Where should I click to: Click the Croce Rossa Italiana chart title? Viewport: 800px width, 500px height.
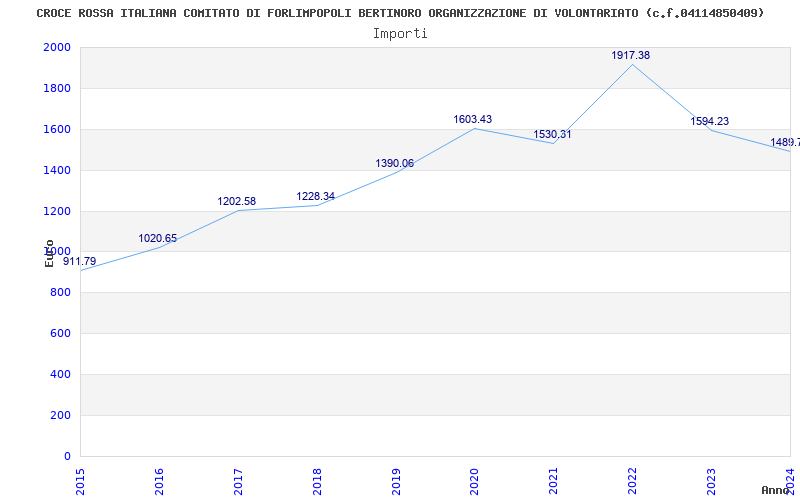[x=400, y=13]
